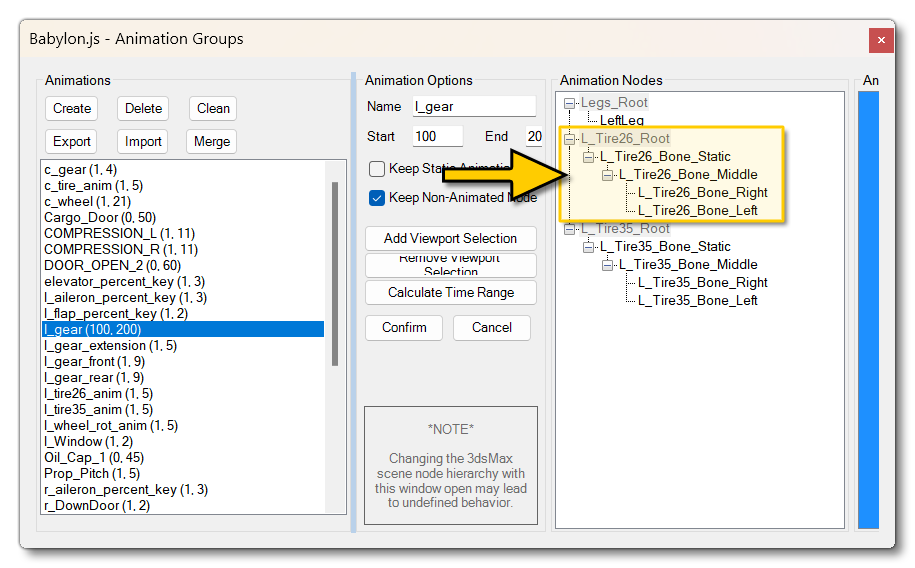This screenshot has height=568, width=915.
Task: Collapse the L_Tire26_Bone_Static node
Action: pos(589,157)
